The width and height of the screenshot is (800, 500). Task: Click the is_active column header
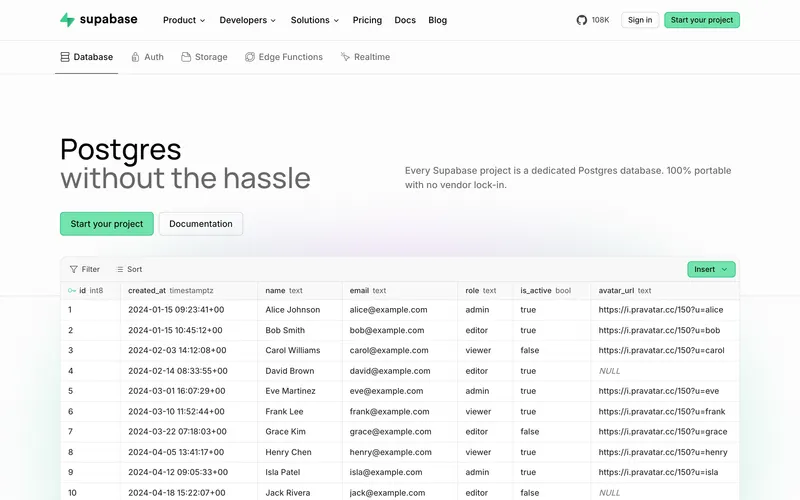coord(552,290)
